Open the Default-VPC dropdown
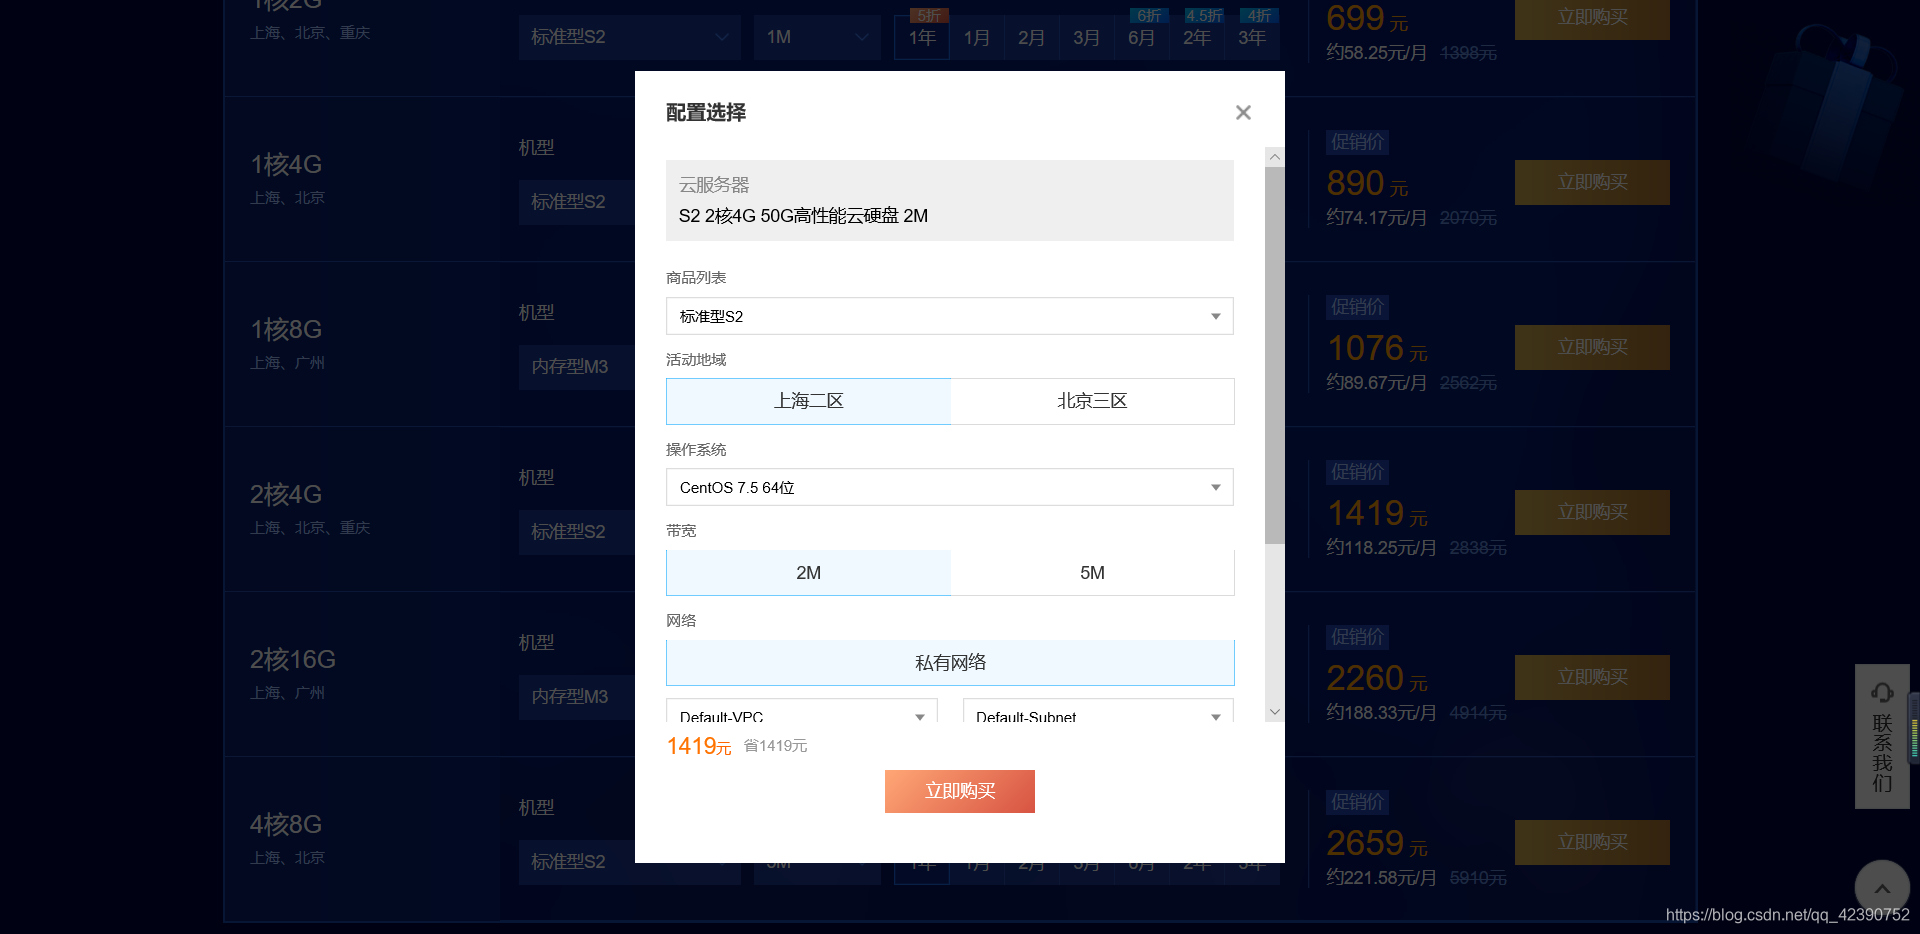1920x934 pixels. (x=802, y=711)
